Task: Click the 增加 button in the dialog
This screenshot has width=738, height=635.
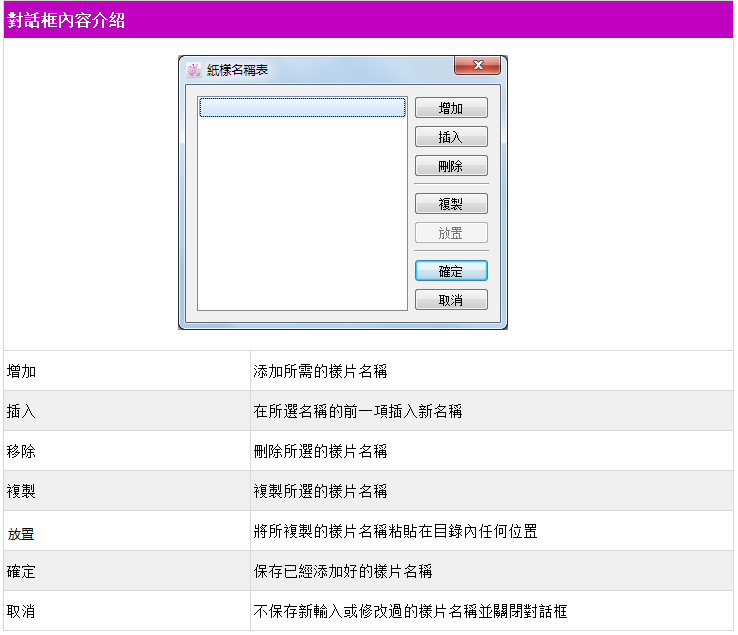Action: (451, 108)
